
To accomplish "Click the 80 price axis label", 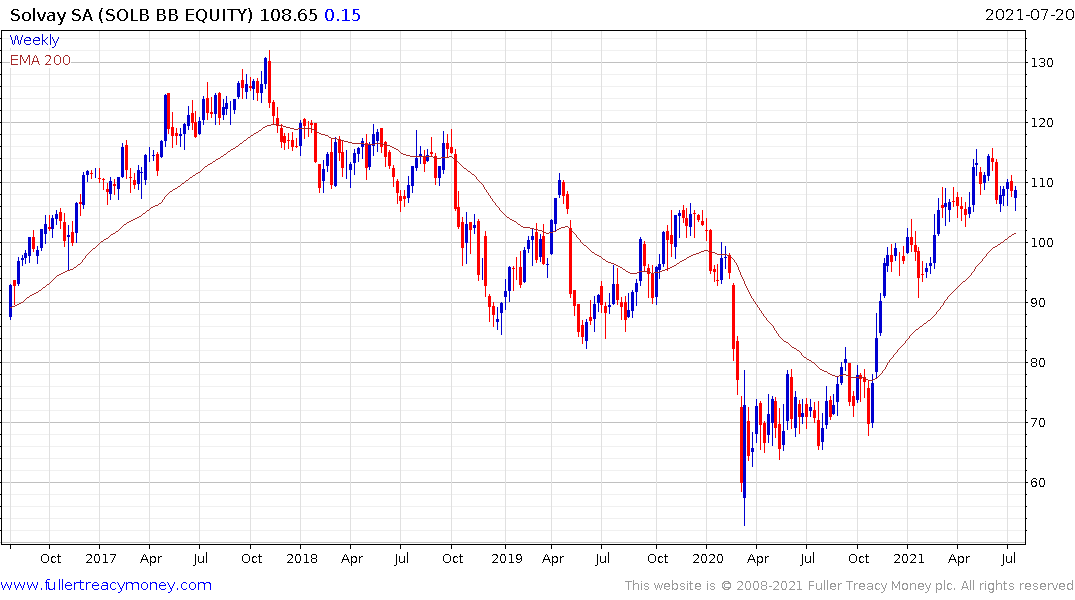I will (x=1038, y=363).
